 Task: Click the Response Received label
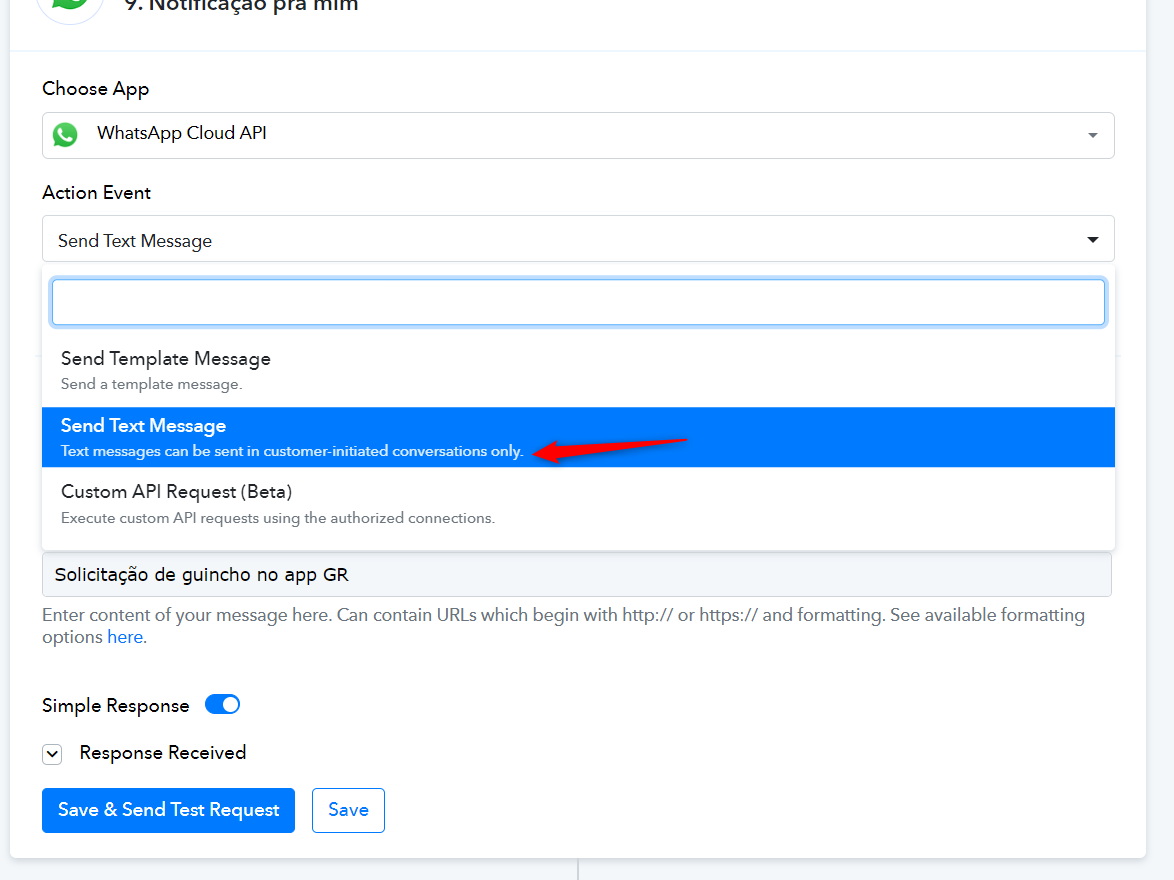coord(162,753)
